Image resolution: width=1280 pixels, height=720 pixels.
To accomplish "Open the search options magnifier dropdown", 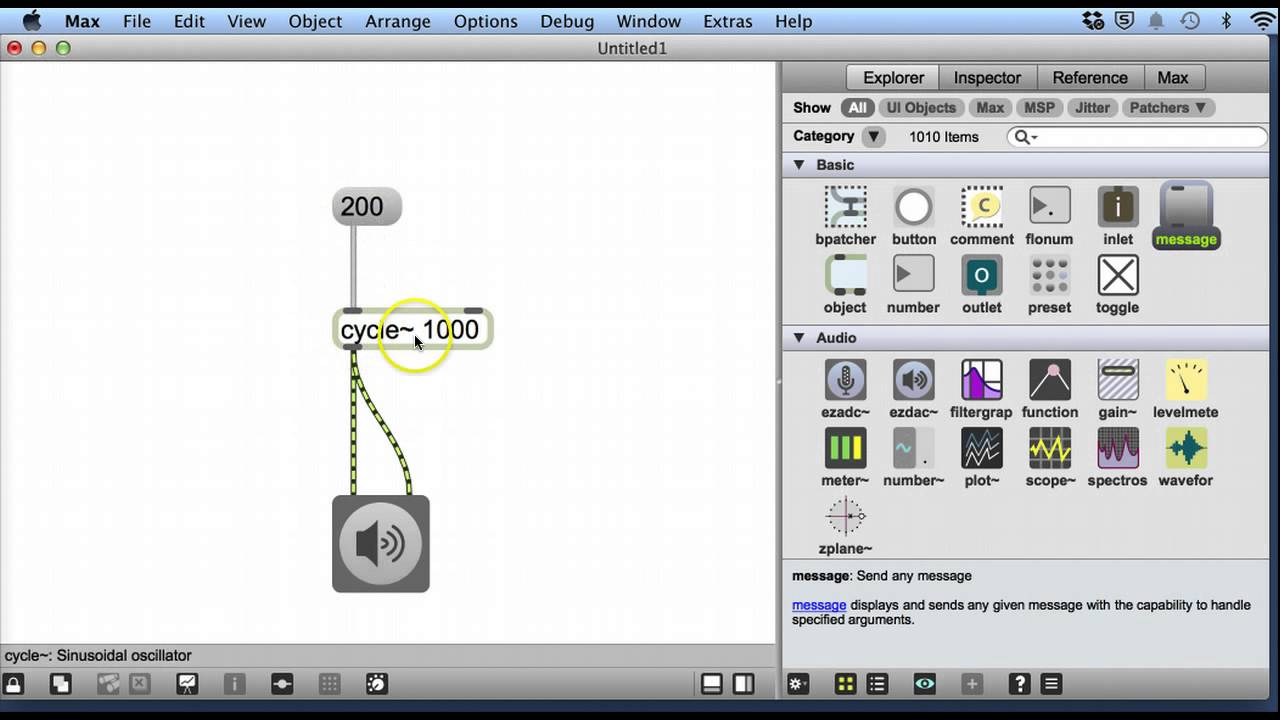I will click(x=1025, y=137).
